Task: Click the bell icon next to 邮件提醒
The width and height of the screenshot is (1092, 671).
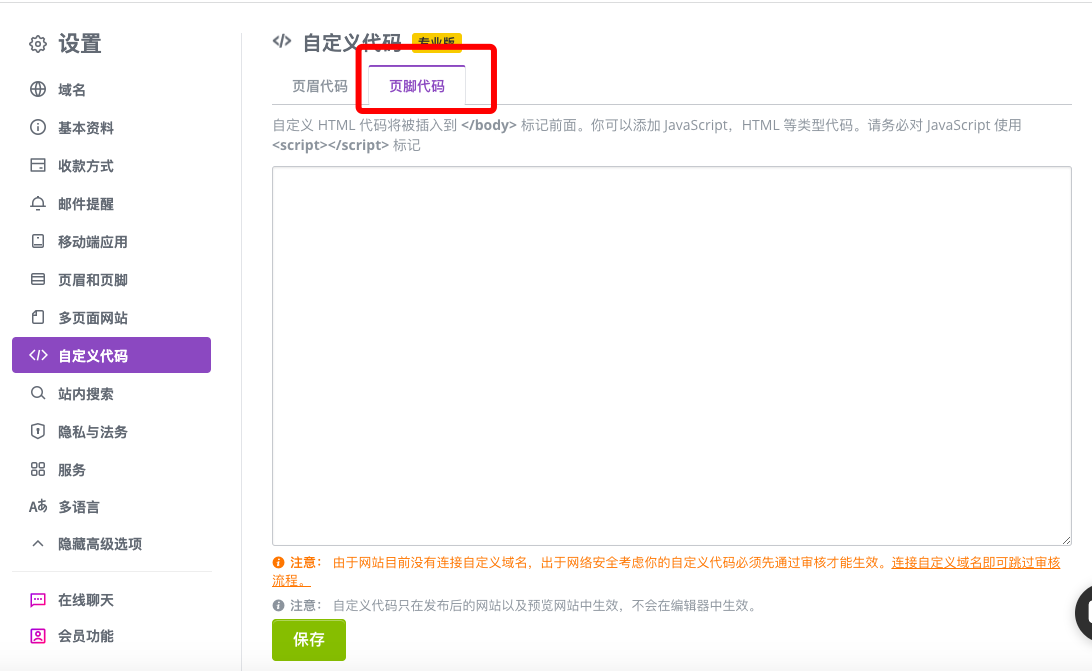Action: 38,203
